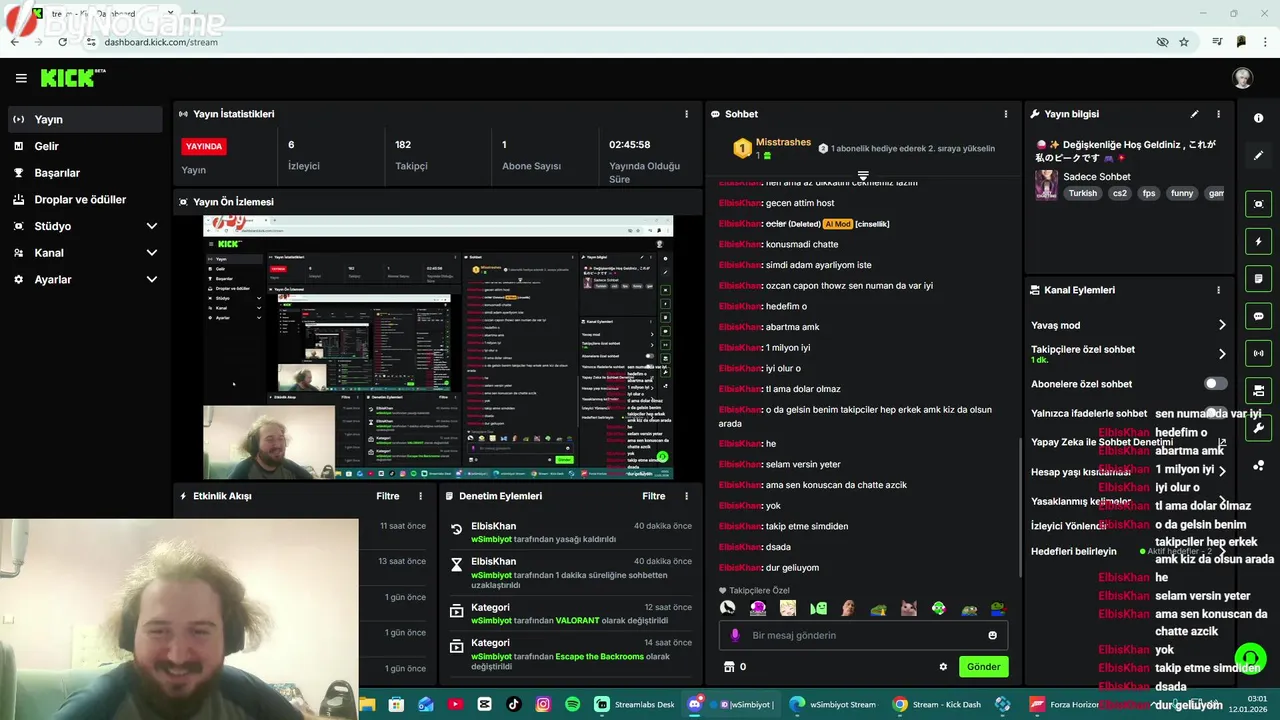1280x720 pixels.
Task: Click the Filtre button in Etkinlik Akışı
Action: [388, 496]
